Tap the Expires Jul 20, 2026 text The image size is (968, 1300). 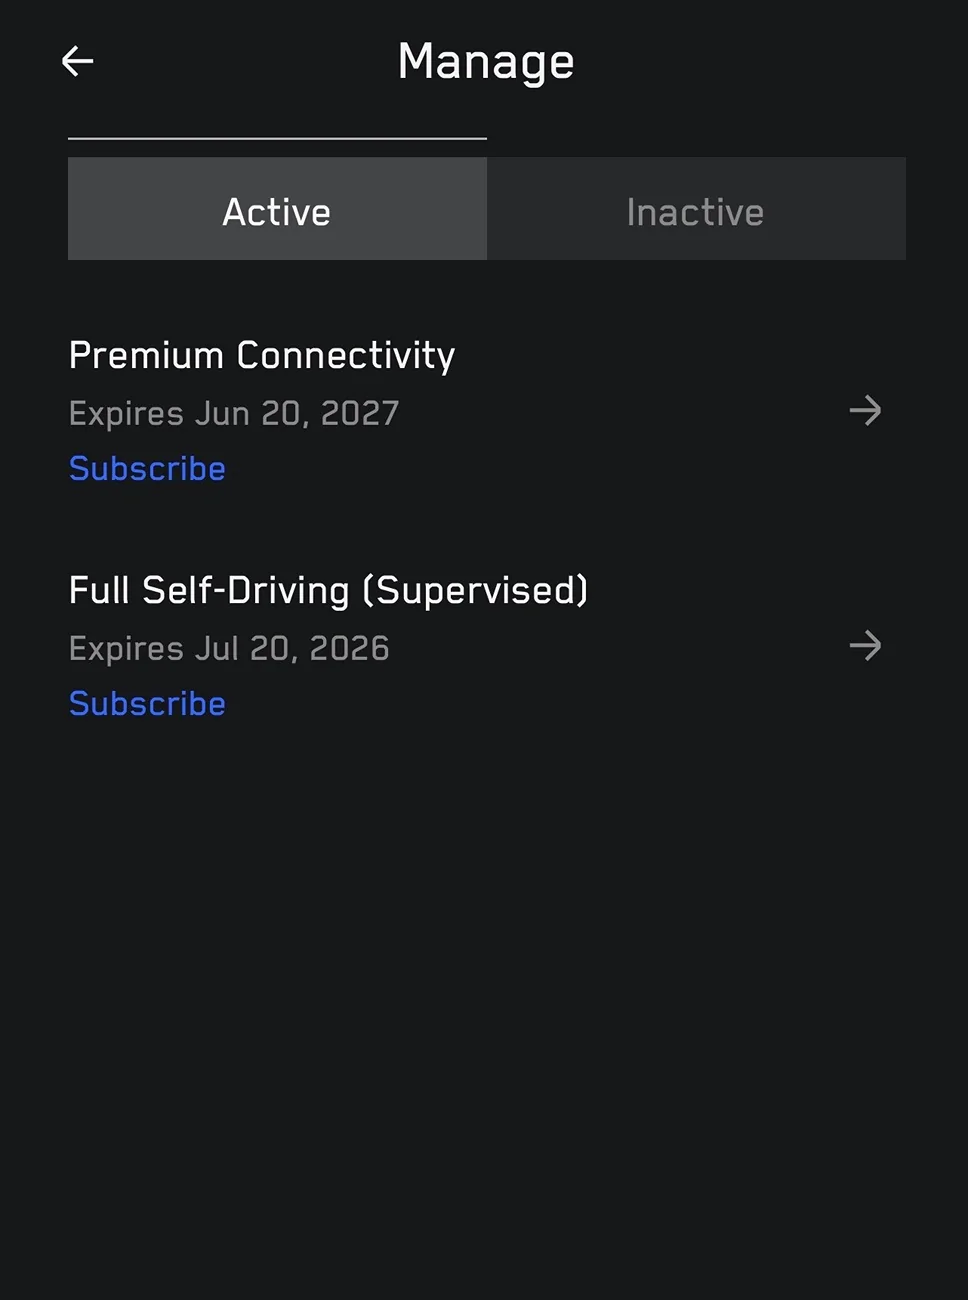(x=229, y=648)
